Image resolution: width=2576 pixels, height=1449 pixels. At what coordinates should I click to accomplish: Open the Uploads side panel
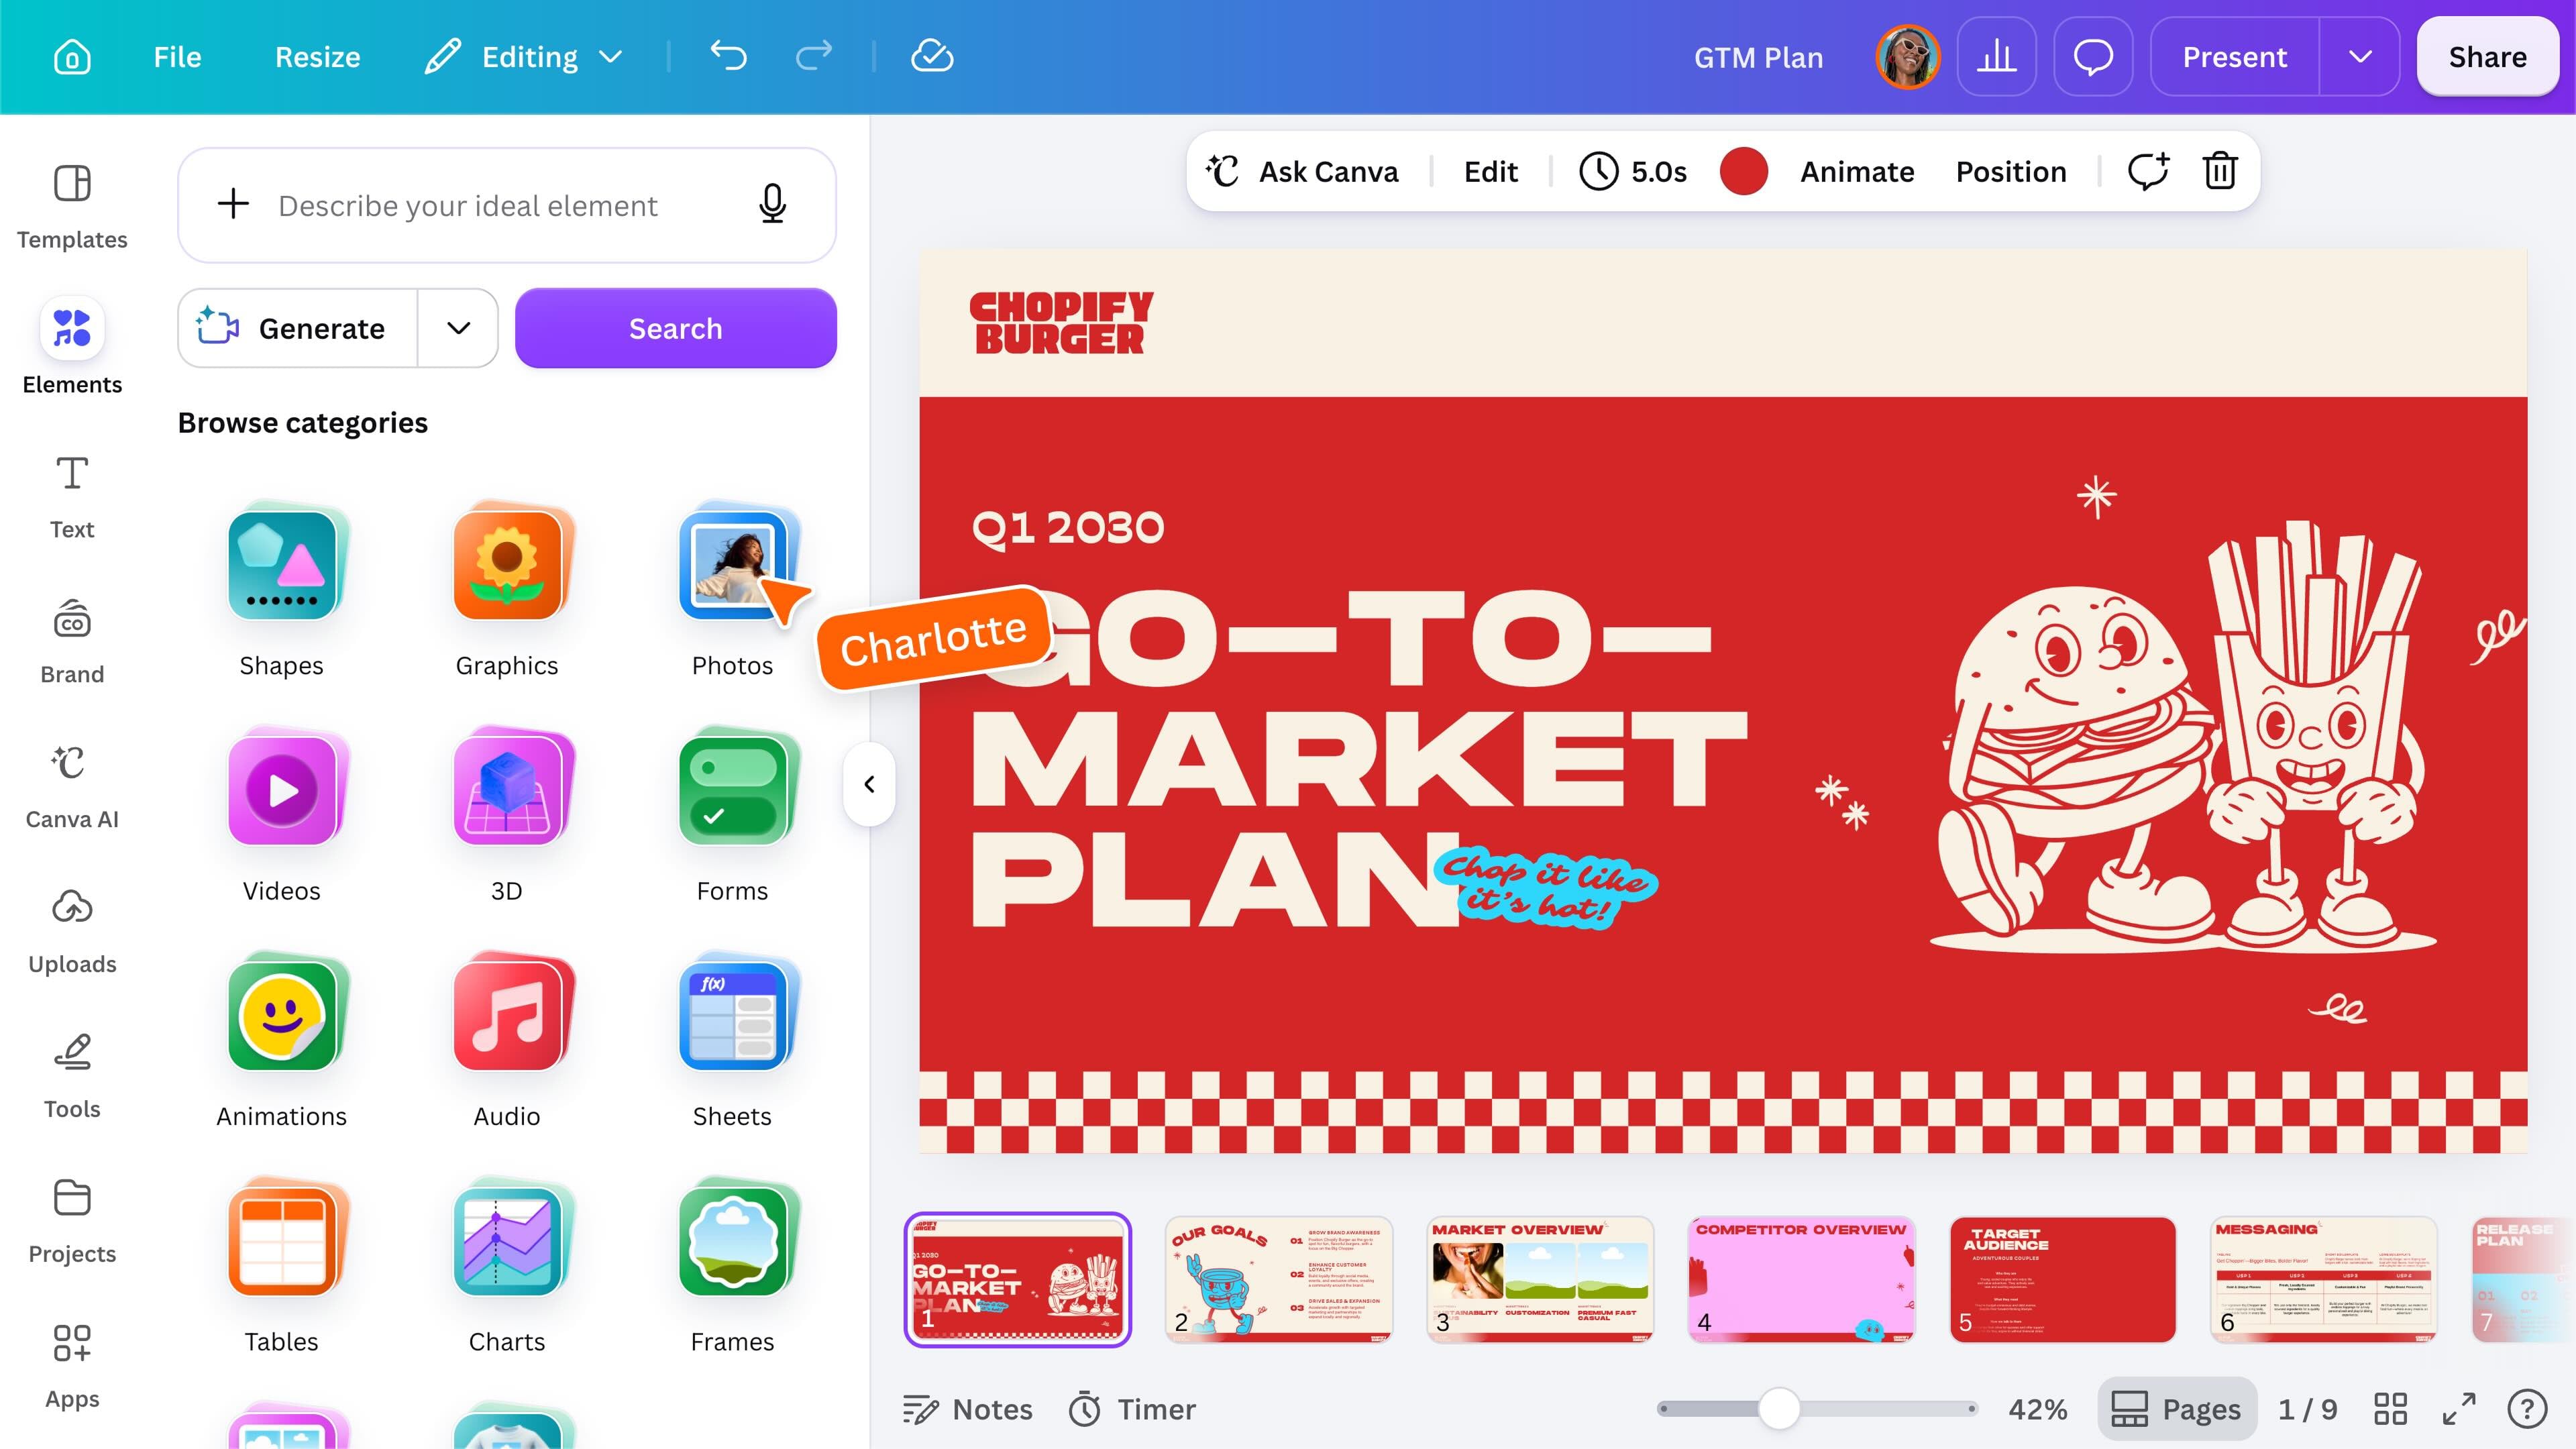[x=72, y=932]
